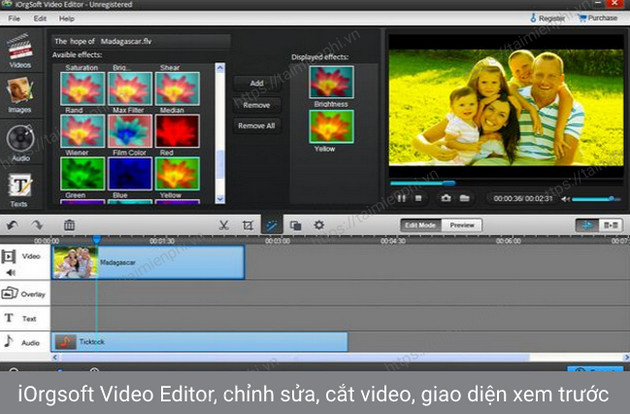The width and height of the screenshot is (630, 414).
Task: Click the 00:01:30 timeline ruler mark
Action: [162, 241]
